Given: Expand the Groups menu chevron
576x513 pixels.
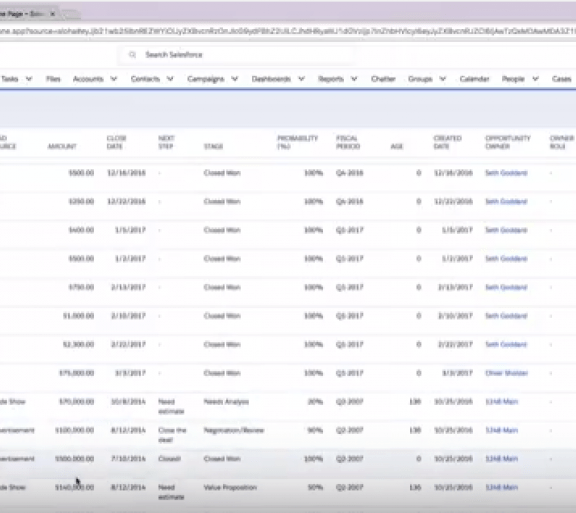Looking at the screenshot, I should click(x=443, y=79).
